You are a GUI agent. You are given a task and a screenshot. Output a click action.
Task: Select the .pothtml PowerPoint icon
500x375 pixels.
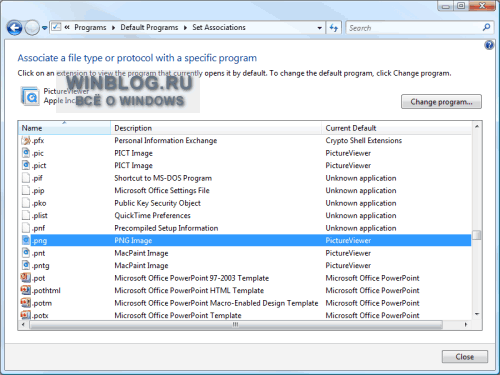[x=26, y=290]
